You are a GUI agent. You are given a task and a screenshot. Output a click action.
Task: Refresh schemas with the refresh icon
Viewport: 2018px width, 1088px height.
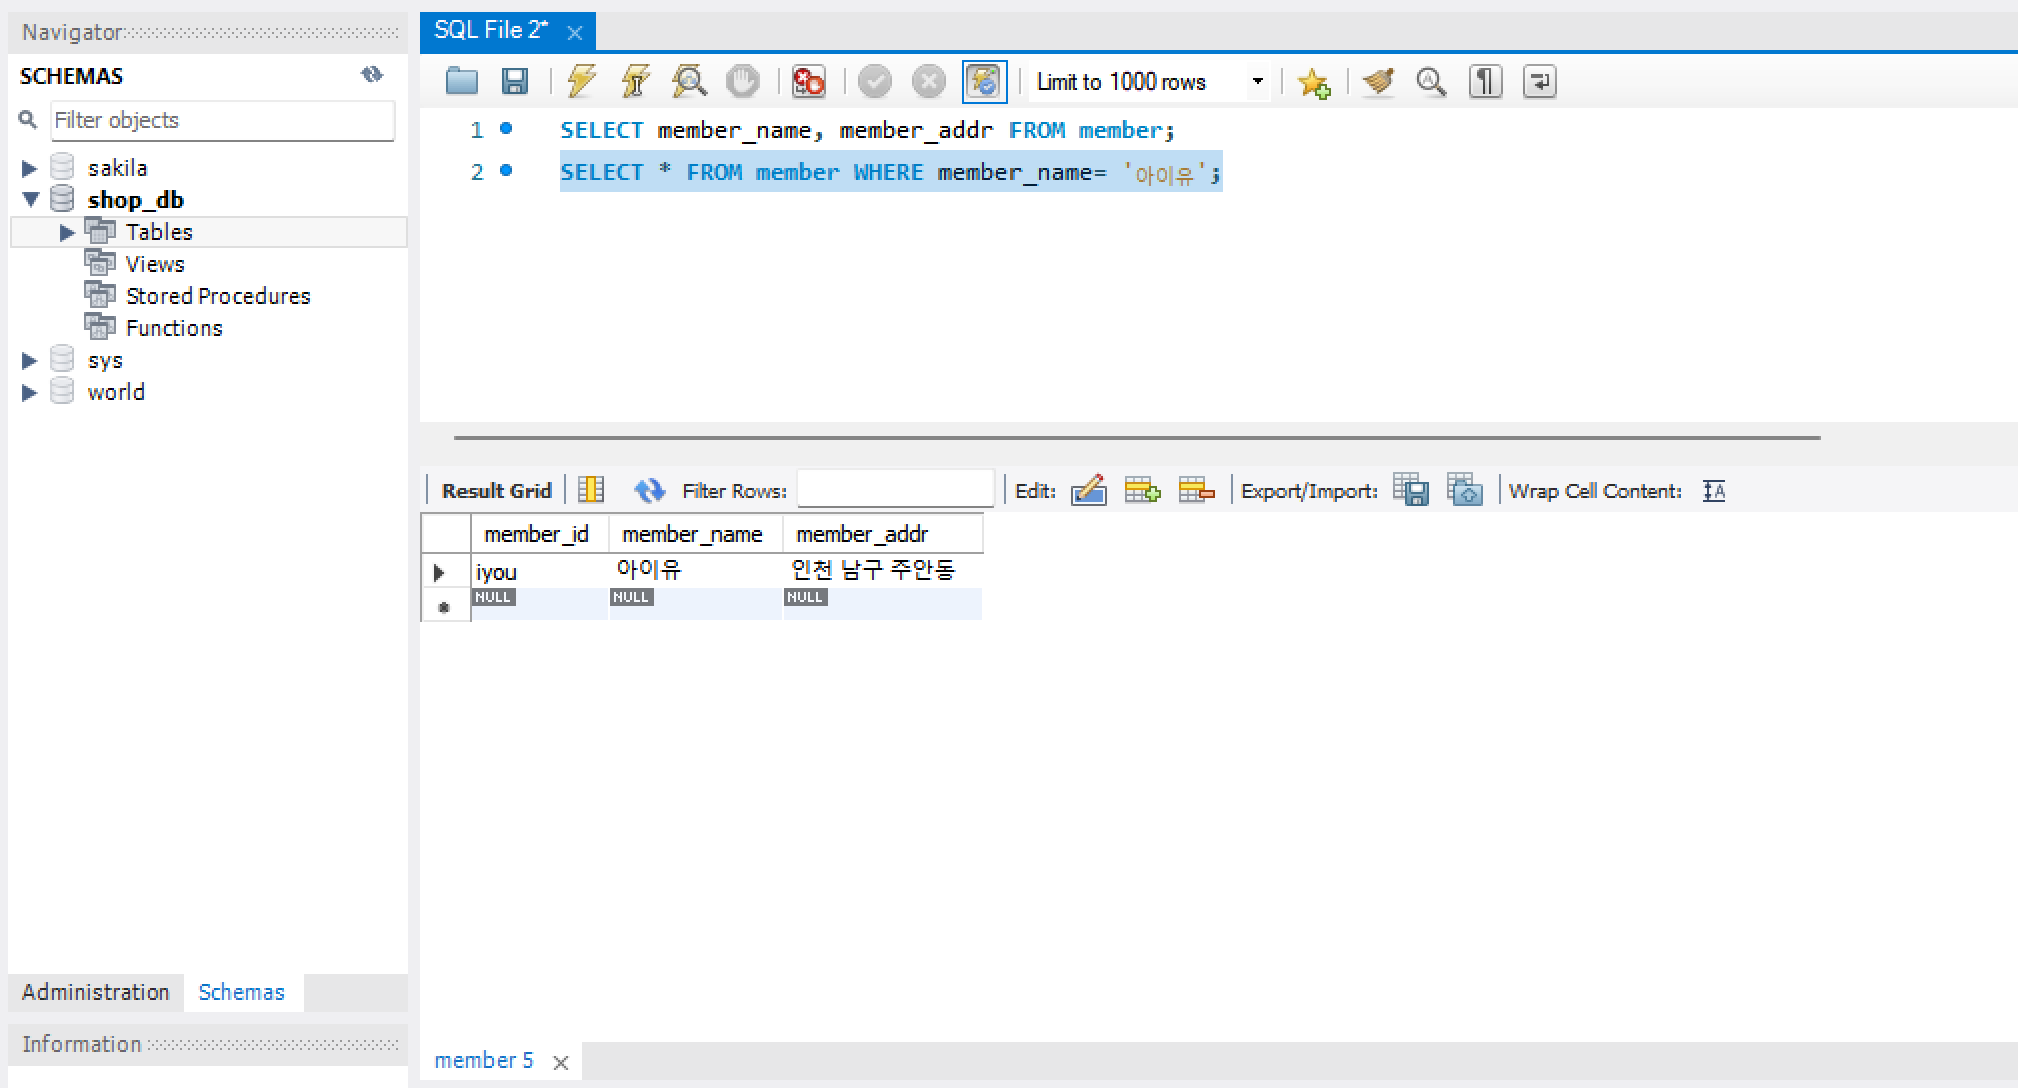pos(372,75)
